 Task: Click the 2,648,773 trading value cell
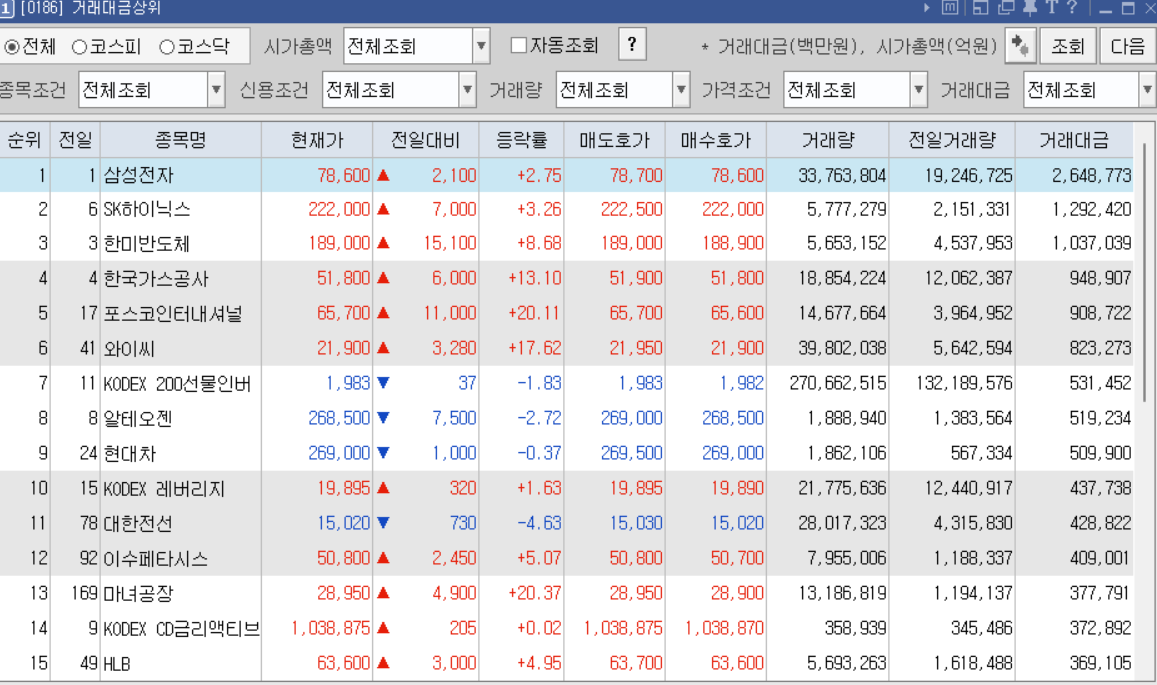click(x=1091, y=176)
